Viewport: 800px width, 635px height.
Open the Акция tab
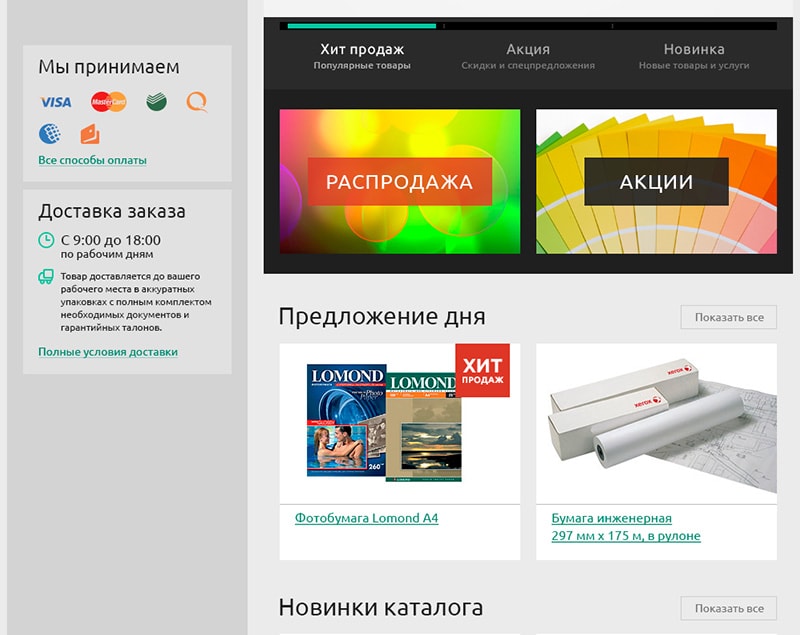coord(528,56)
